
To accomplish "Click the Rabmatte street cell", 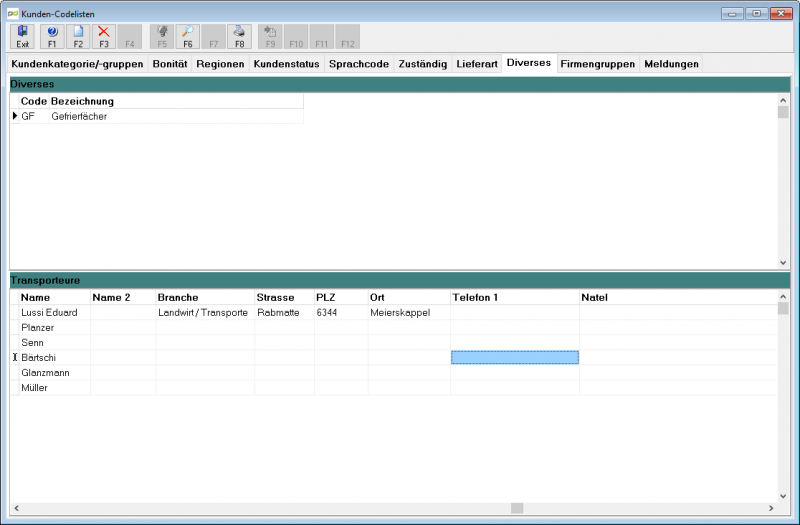I will (x=284, y=313).
